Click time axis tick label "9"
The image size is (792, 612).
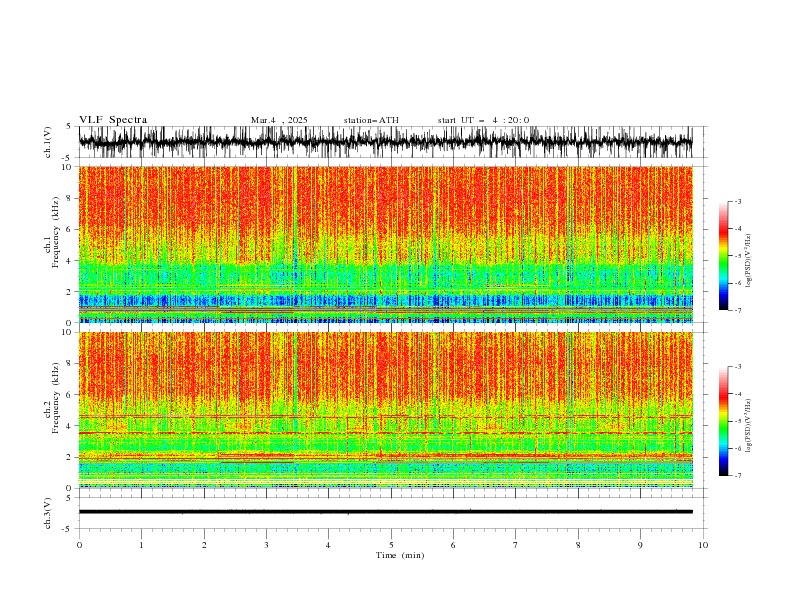640,545
